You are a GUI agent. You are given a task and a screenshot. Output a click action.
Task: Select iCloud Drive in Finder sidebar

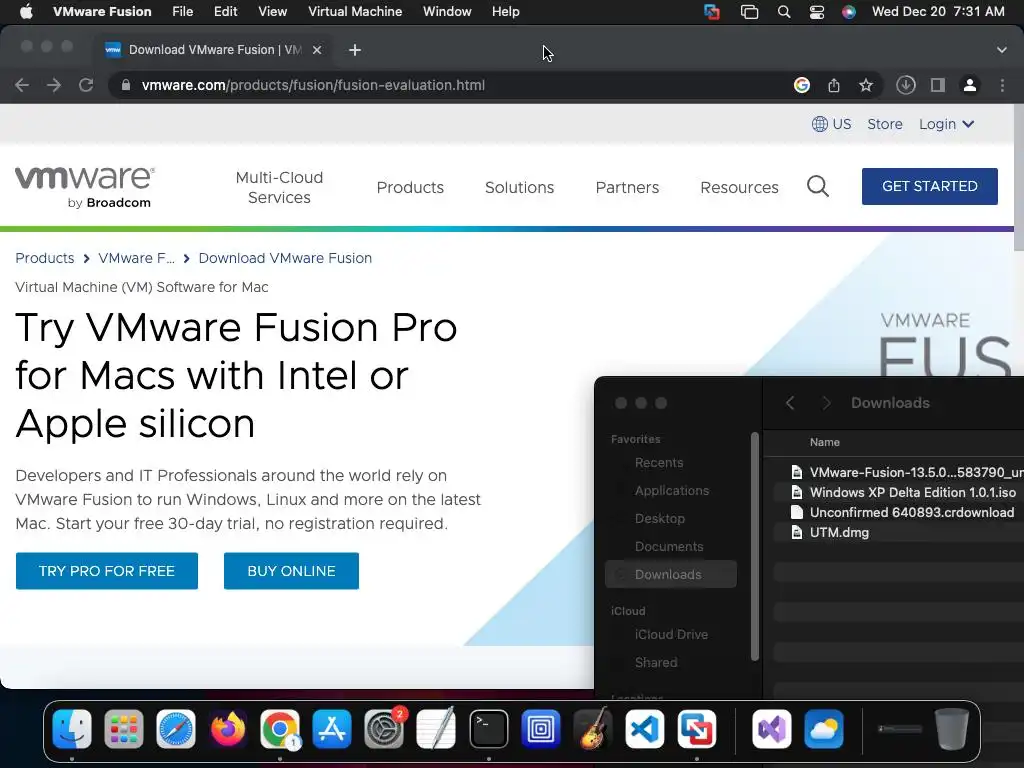pyautogui.click(x=671, y=634)
